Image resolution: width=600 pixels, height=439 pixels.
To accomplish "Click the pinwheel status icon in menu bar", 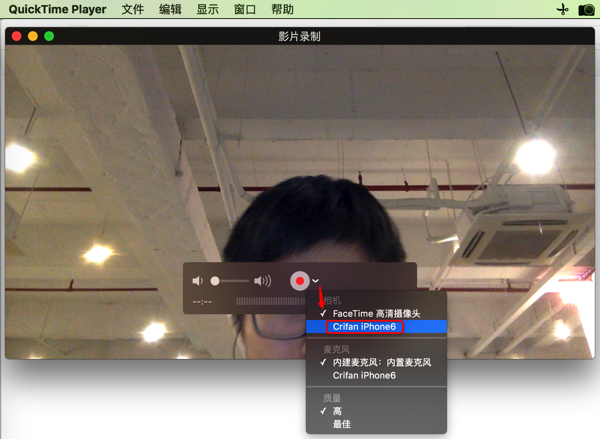I will click(562, 9).
